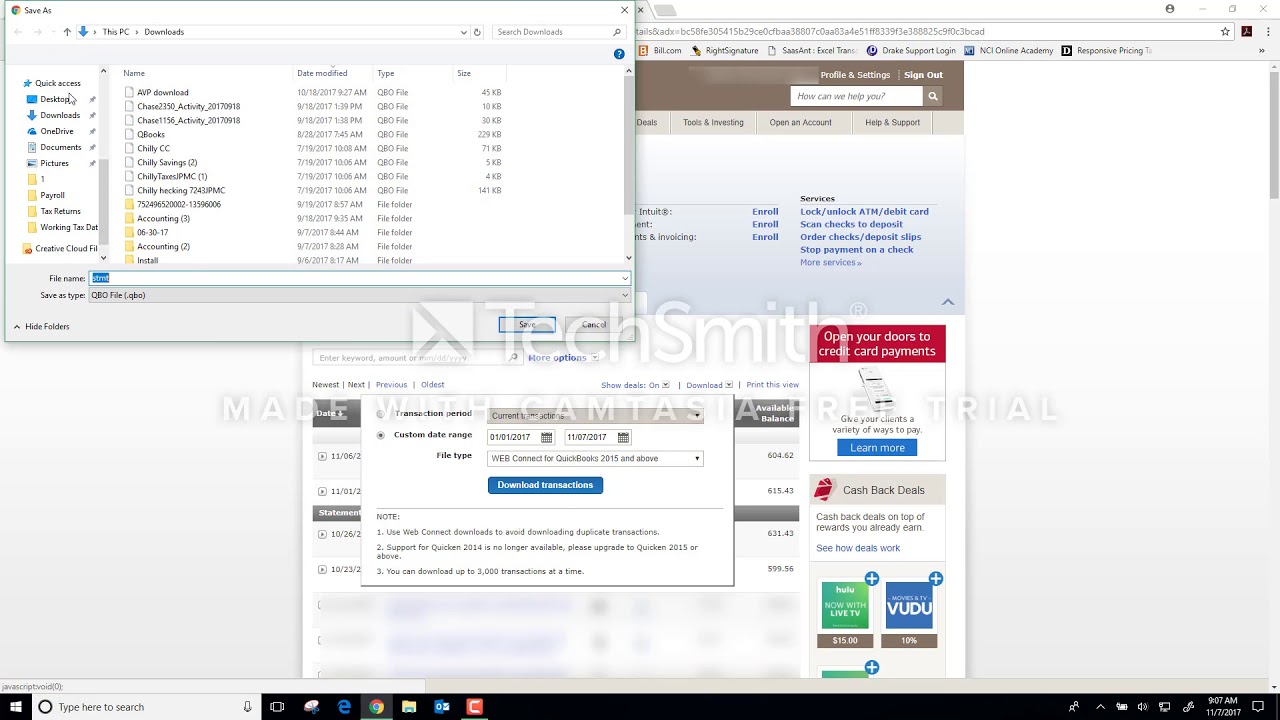1280x720 pixels.
Task: Open the Drake Support Login bookmark
Action: tap(916, 49)
